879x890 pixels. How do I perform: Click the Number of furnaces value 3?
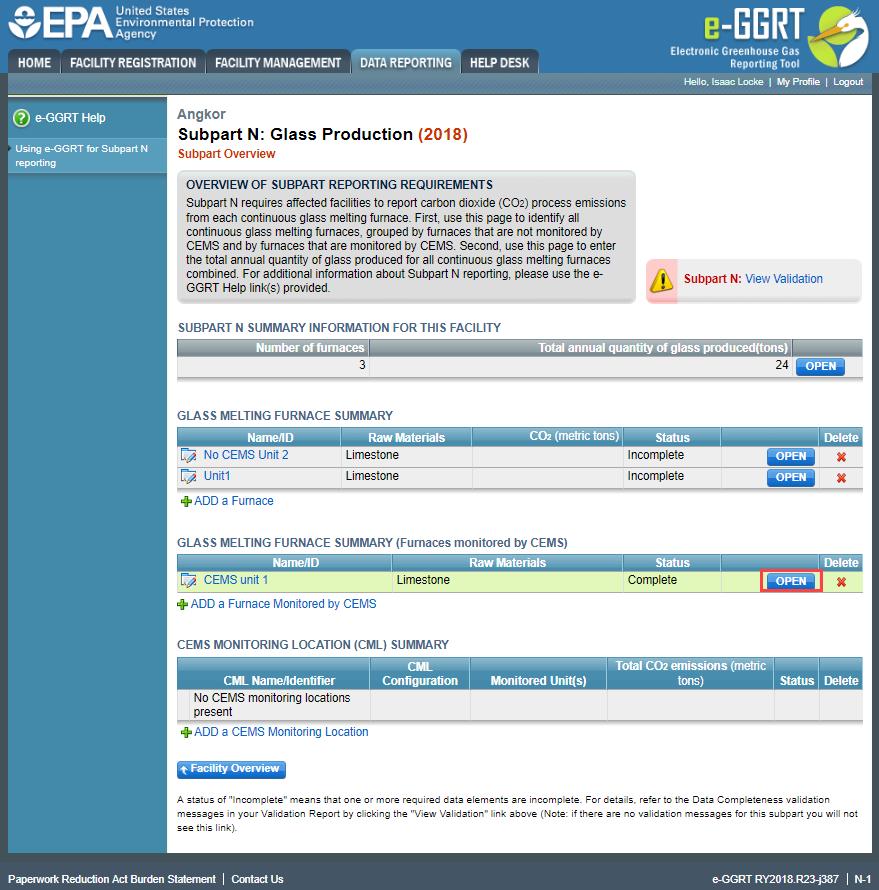(x=362, y=365)
